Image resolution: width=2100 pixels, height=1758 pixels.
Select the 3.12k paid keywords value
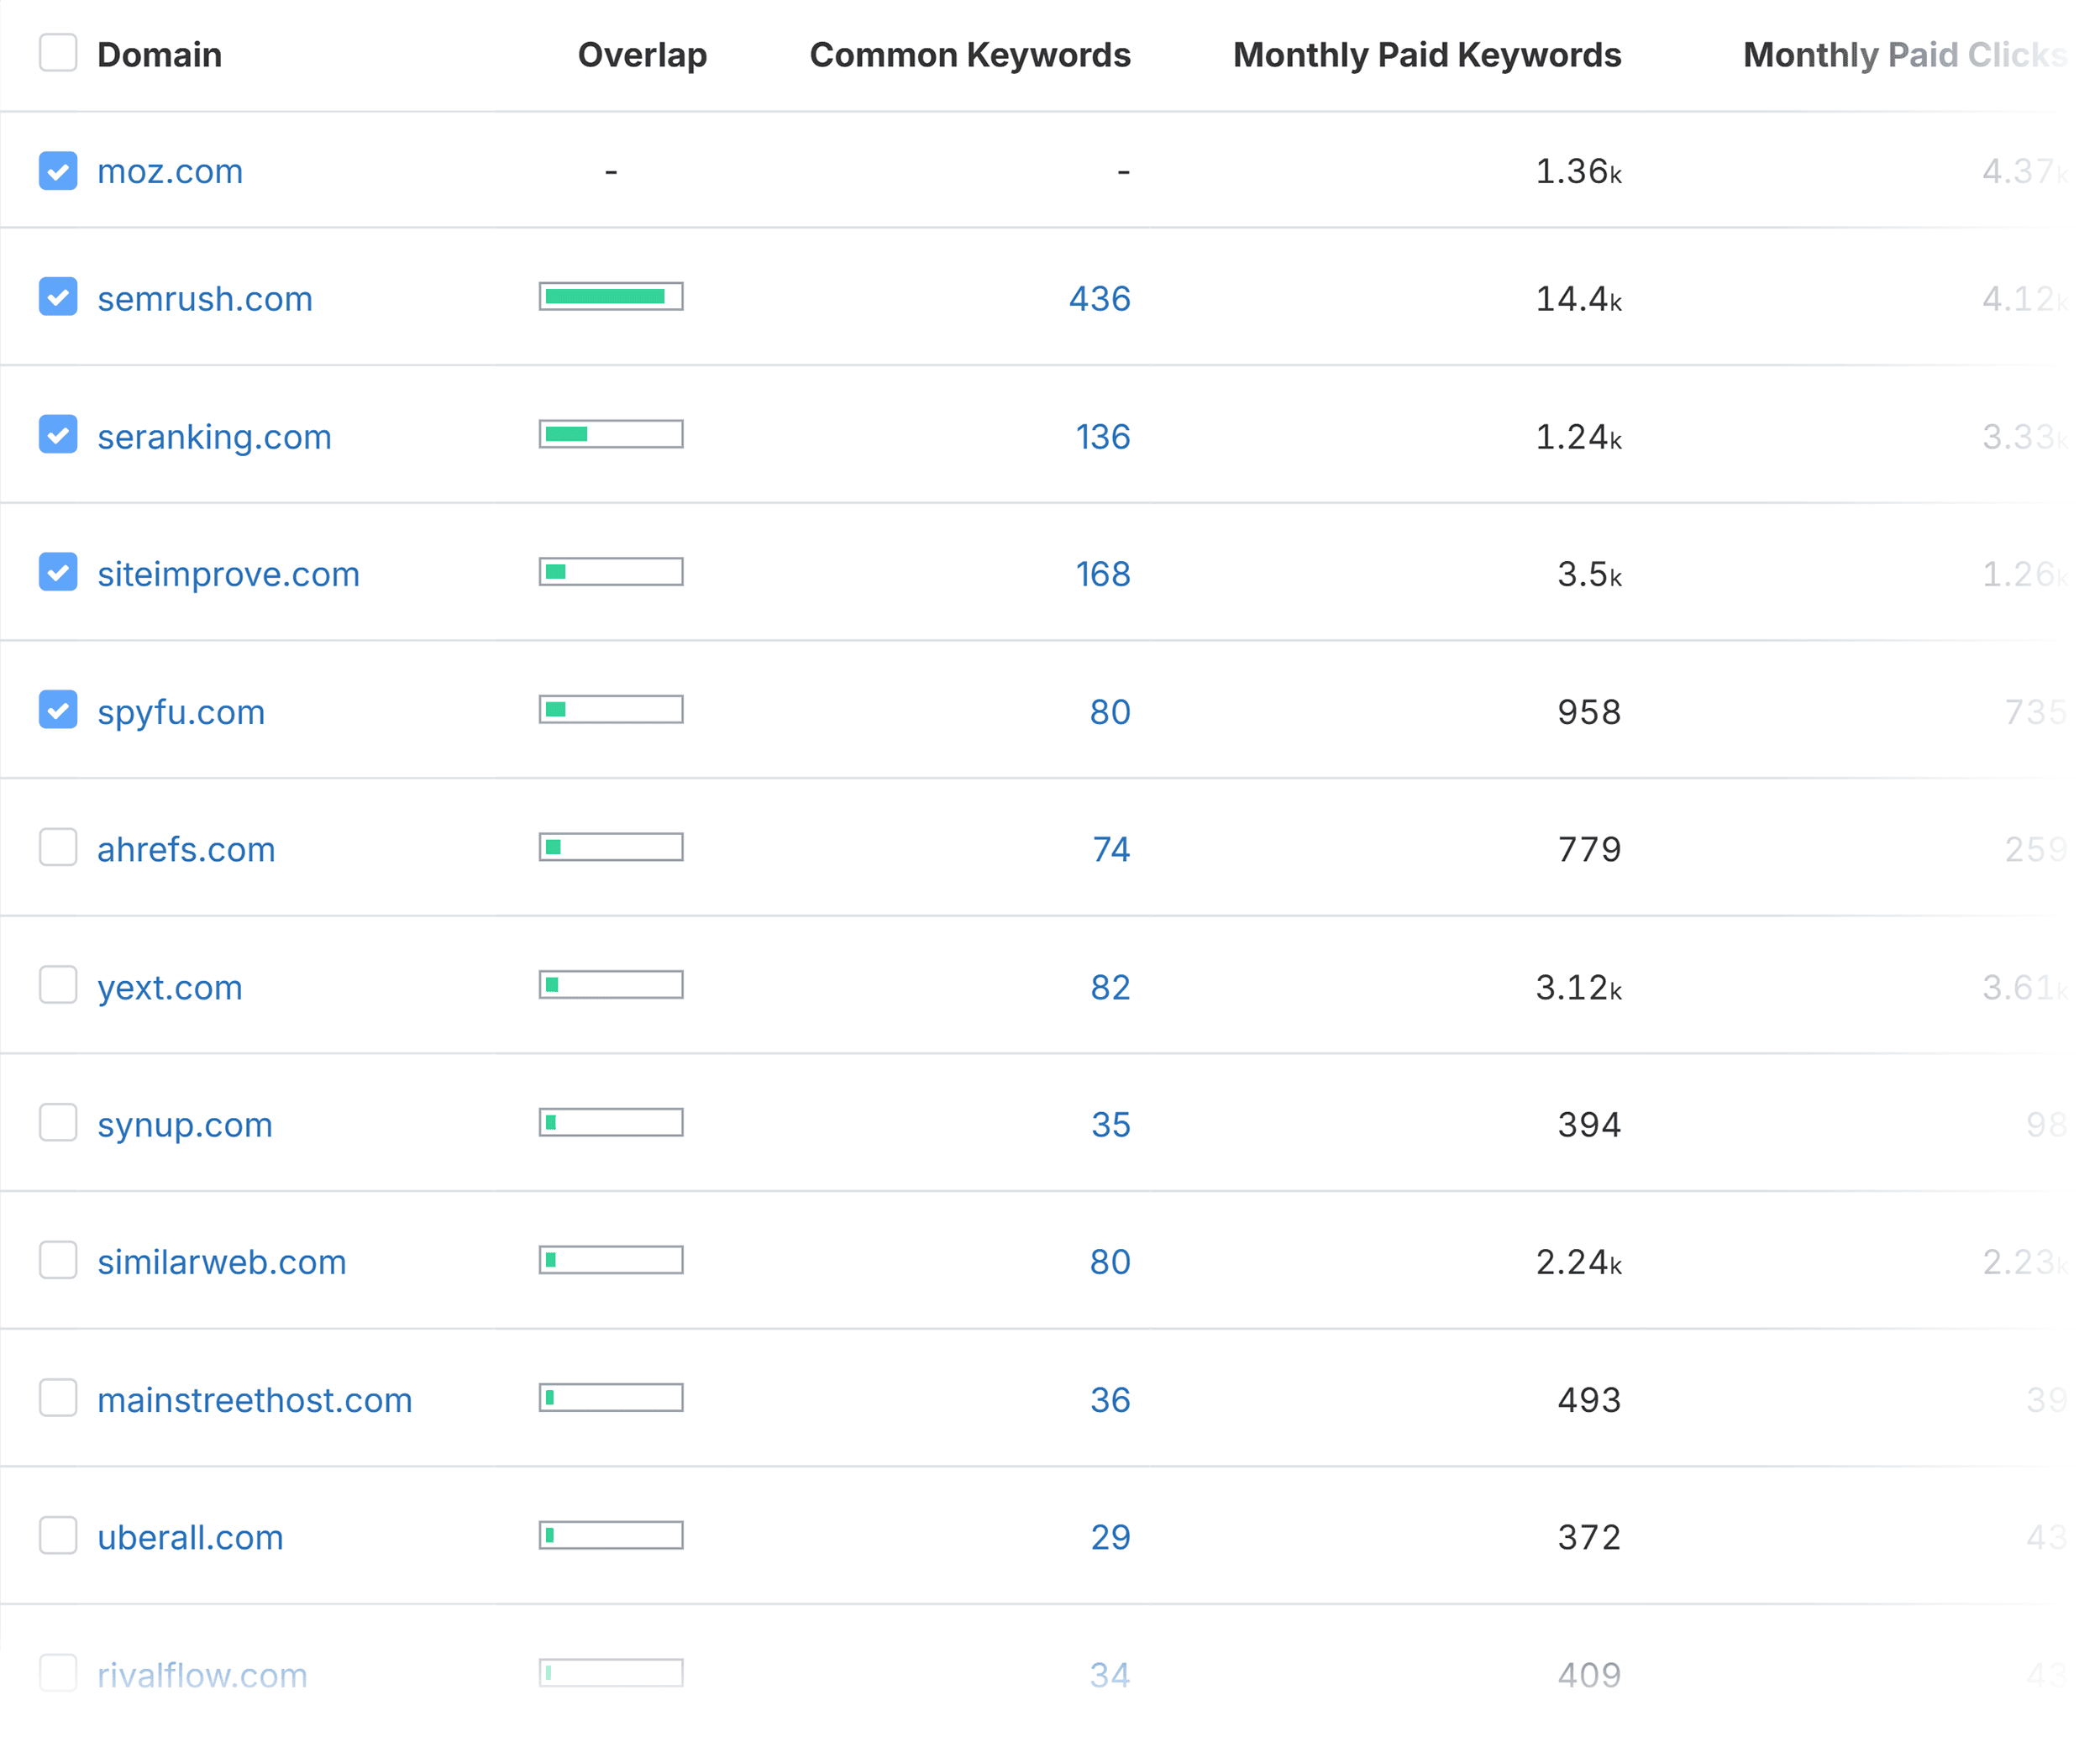(x=1578, y=987)
